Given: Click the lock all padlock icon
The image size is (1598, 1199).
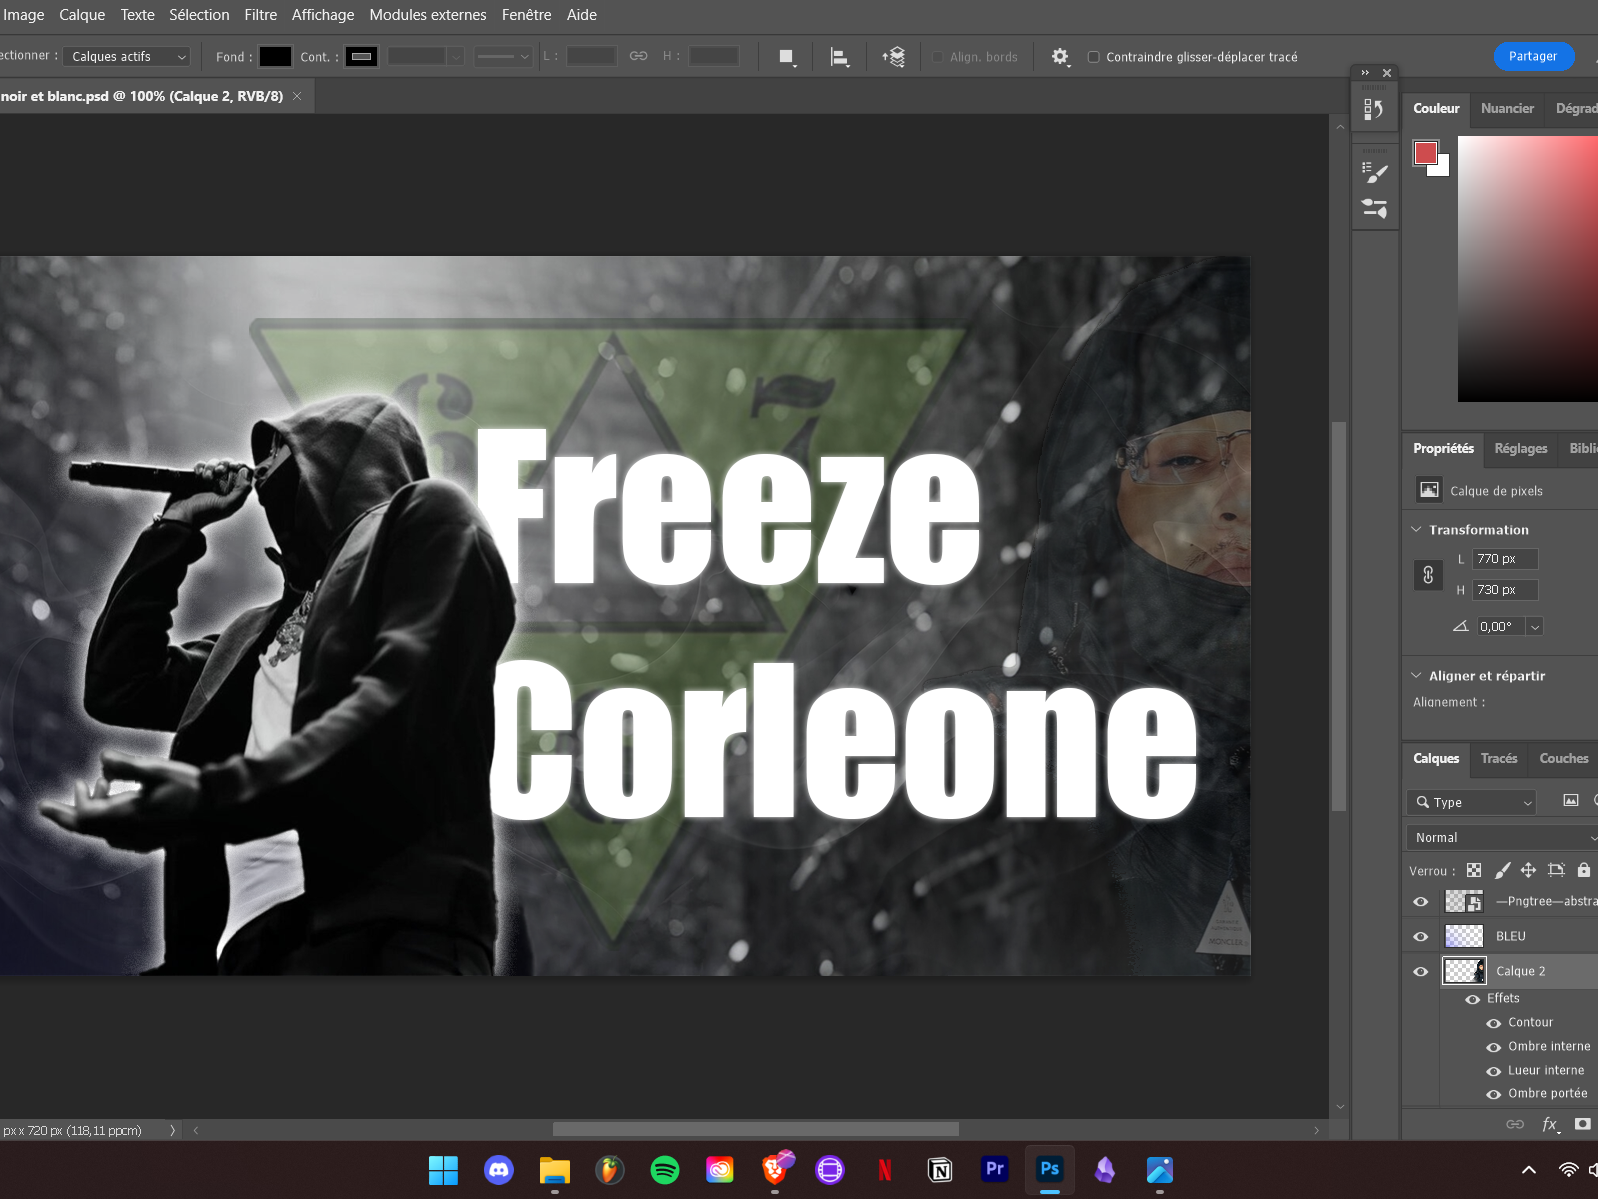Looking at the screenshot, I should [x=1584, y=870].
